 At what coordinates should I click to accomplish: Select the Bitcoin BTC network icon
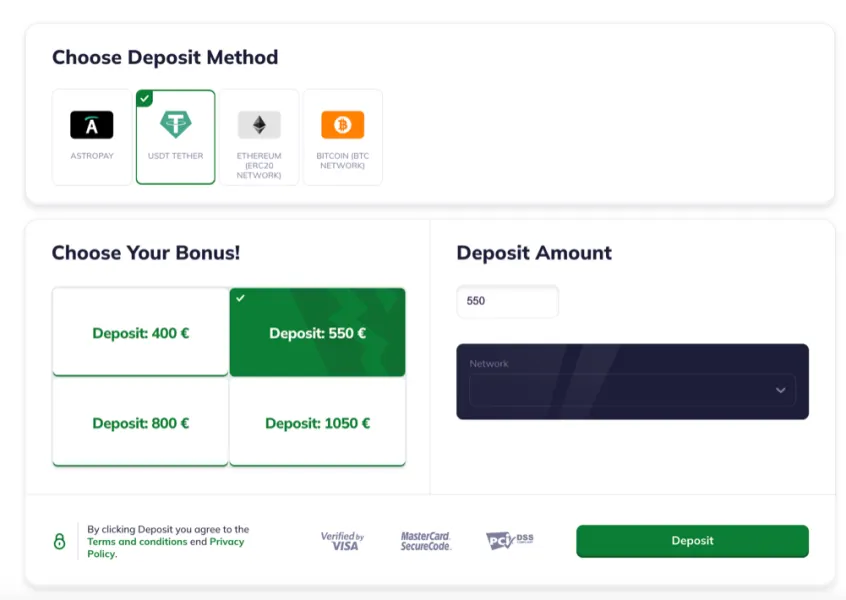click(x=343, y=125)
